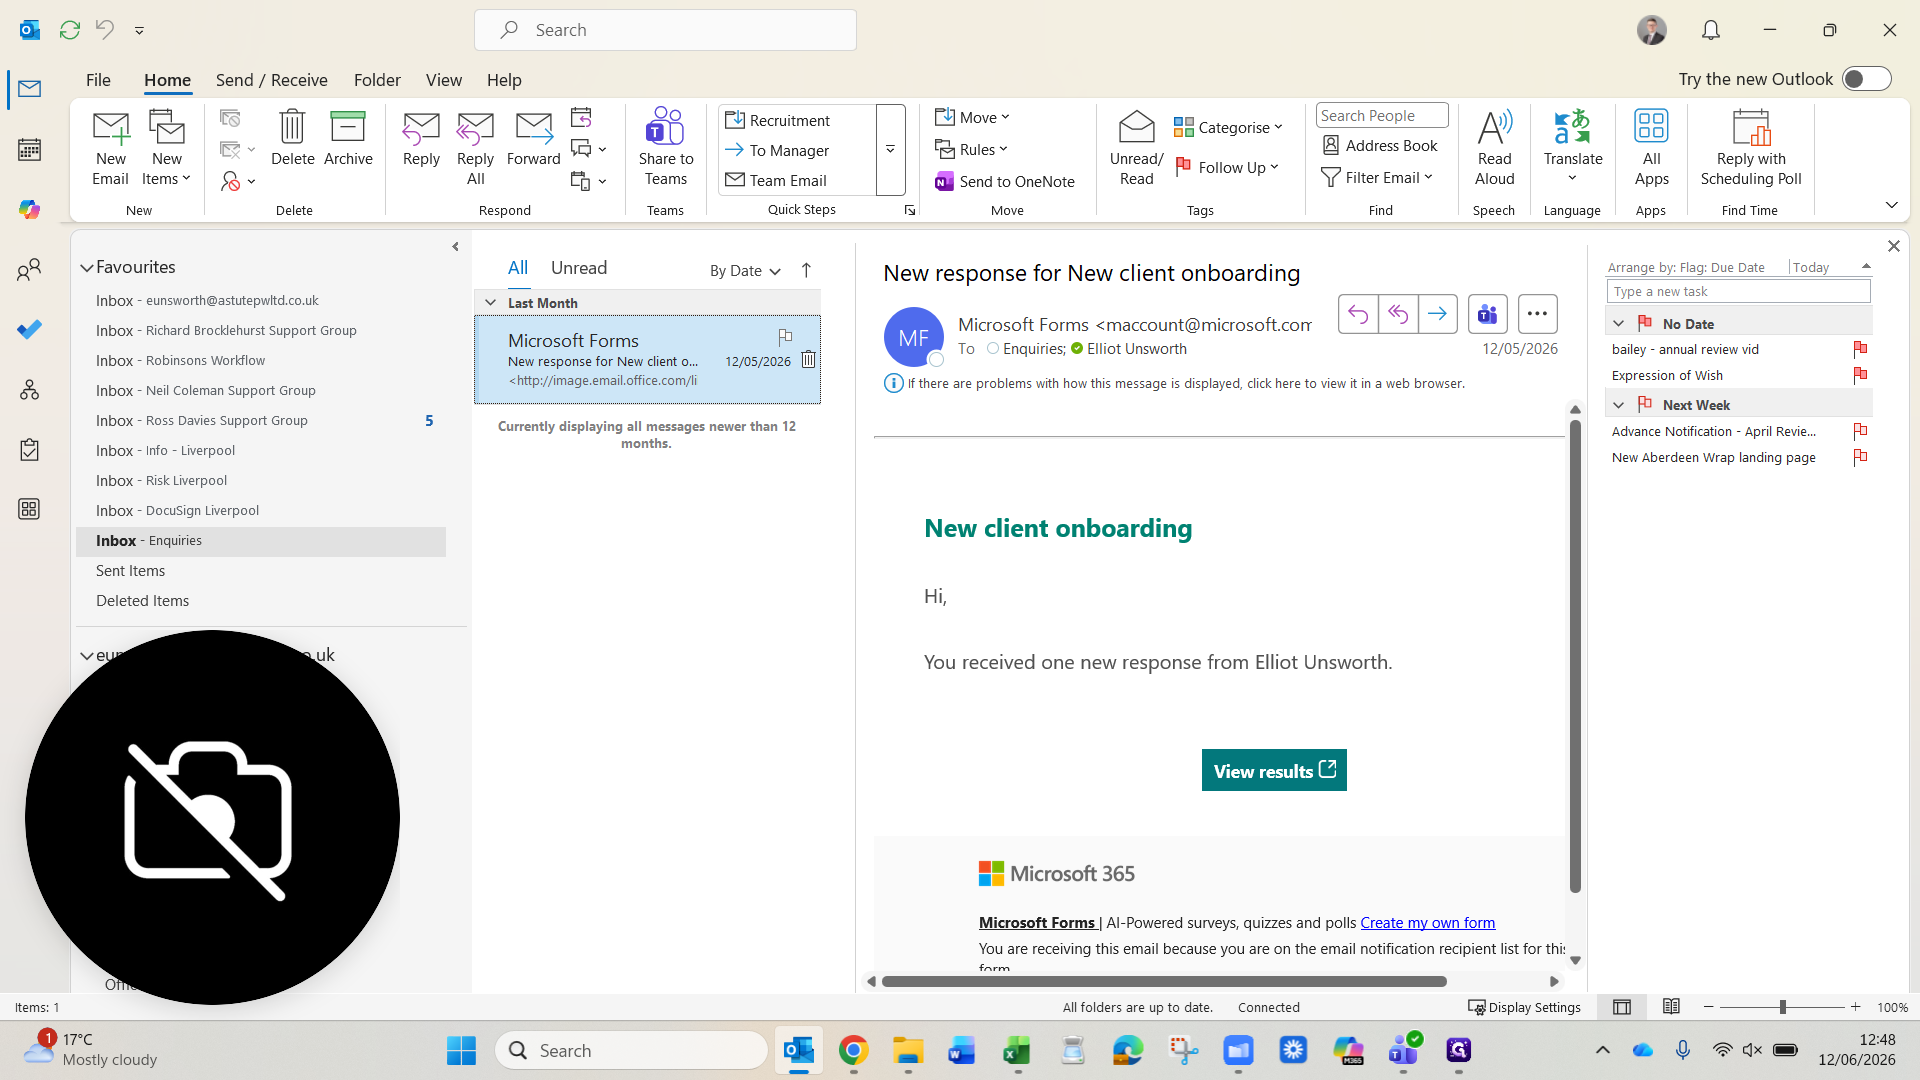Open Calendar in left navigation bar
This screenshot has width=1920, height=1080.
30,150
